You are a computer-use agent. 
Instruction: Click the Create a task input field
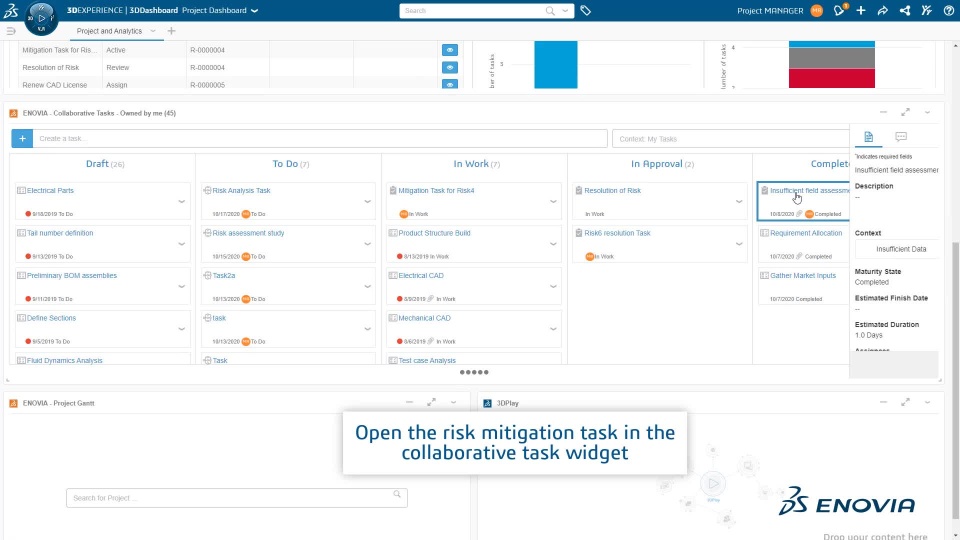pyautogui.click(x=320, y=138)
